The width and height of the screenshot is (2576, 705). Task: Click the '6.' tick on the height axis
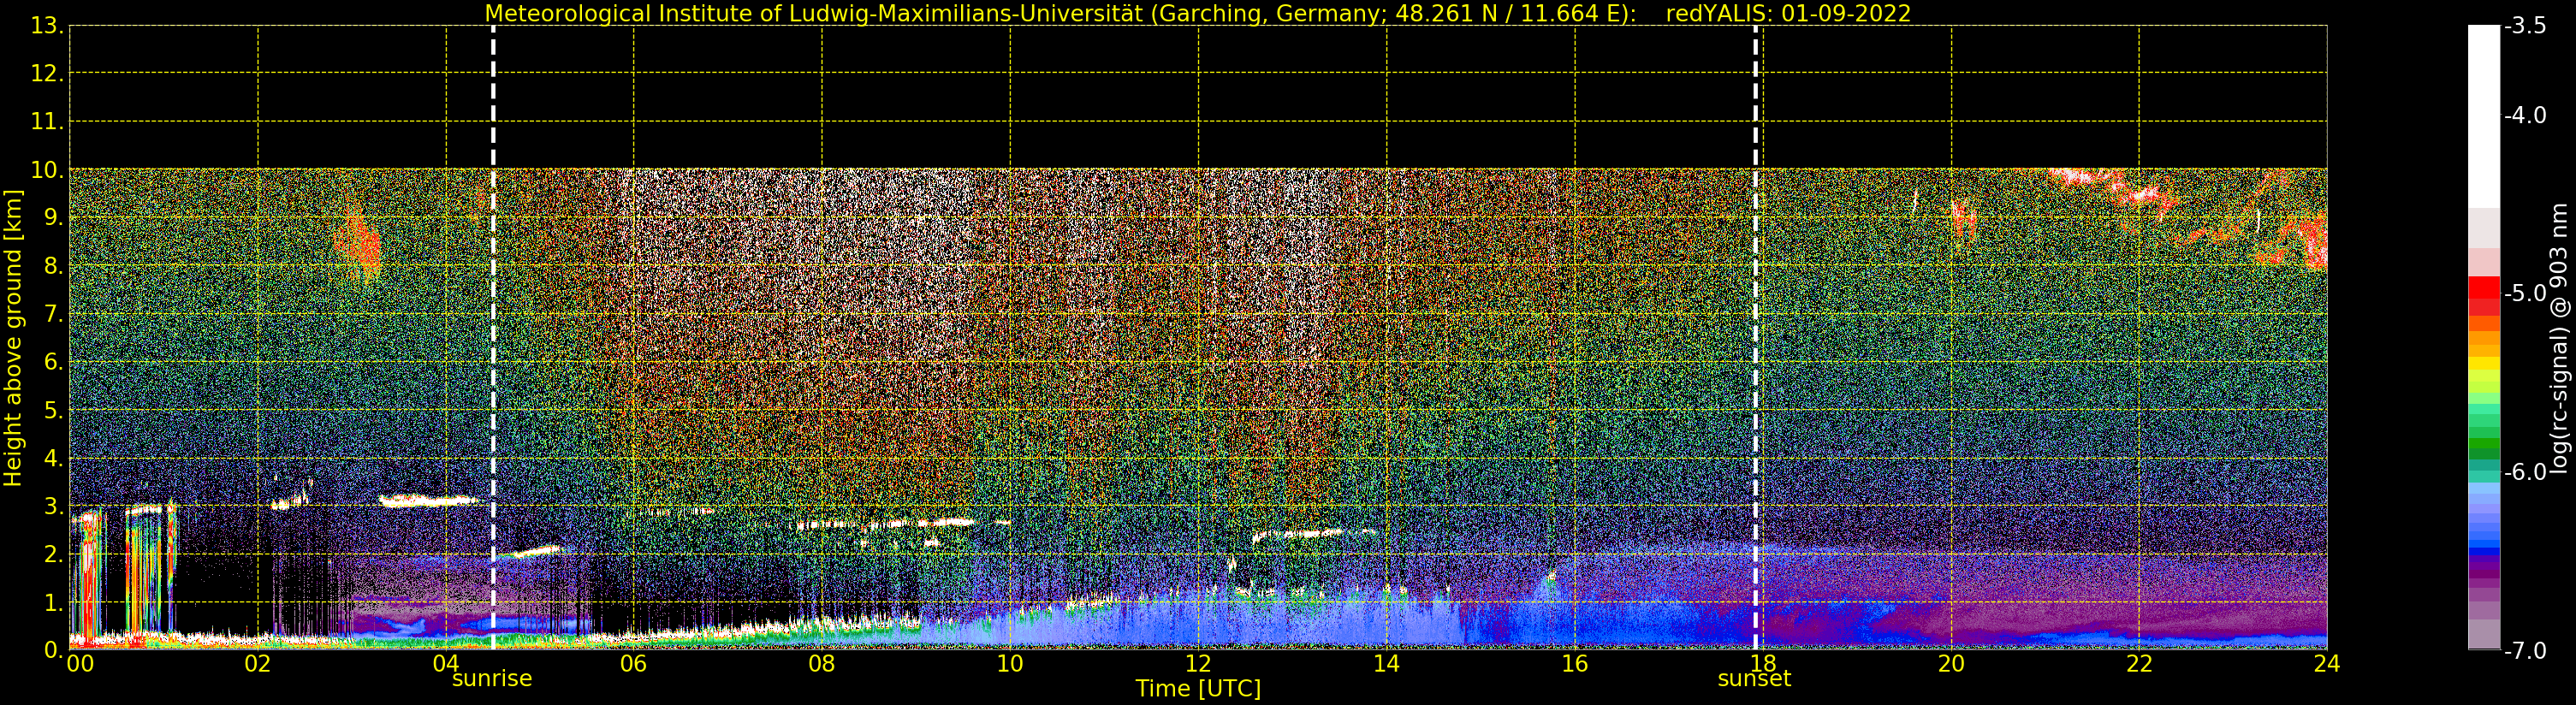[x=54, y=362]
